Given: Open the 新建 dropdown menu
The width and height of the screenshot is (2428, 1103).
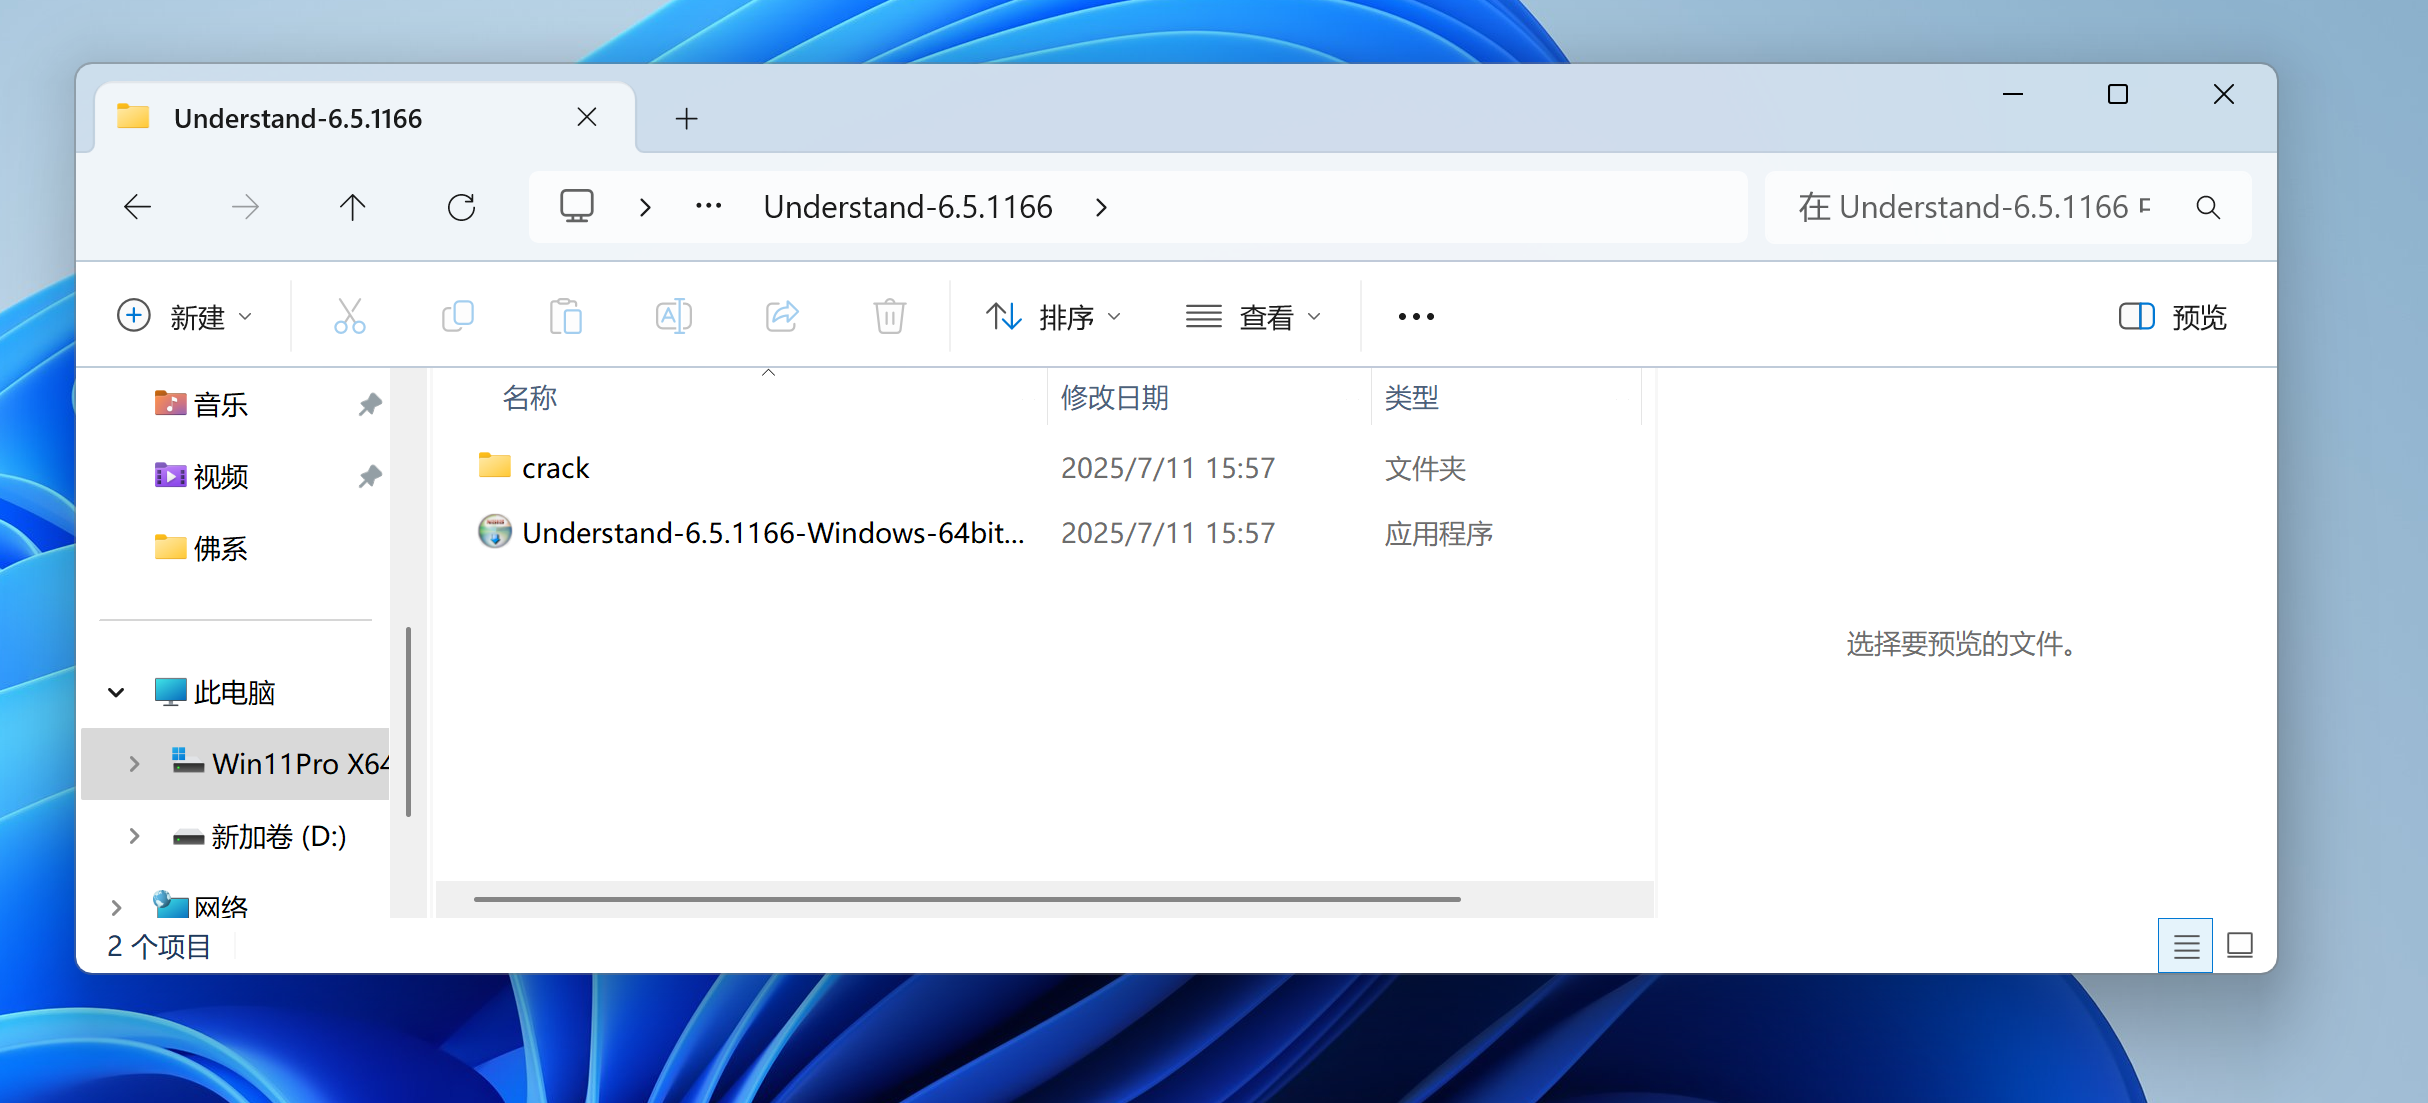Looking at the screenshot, I should (x=185, y=317).
